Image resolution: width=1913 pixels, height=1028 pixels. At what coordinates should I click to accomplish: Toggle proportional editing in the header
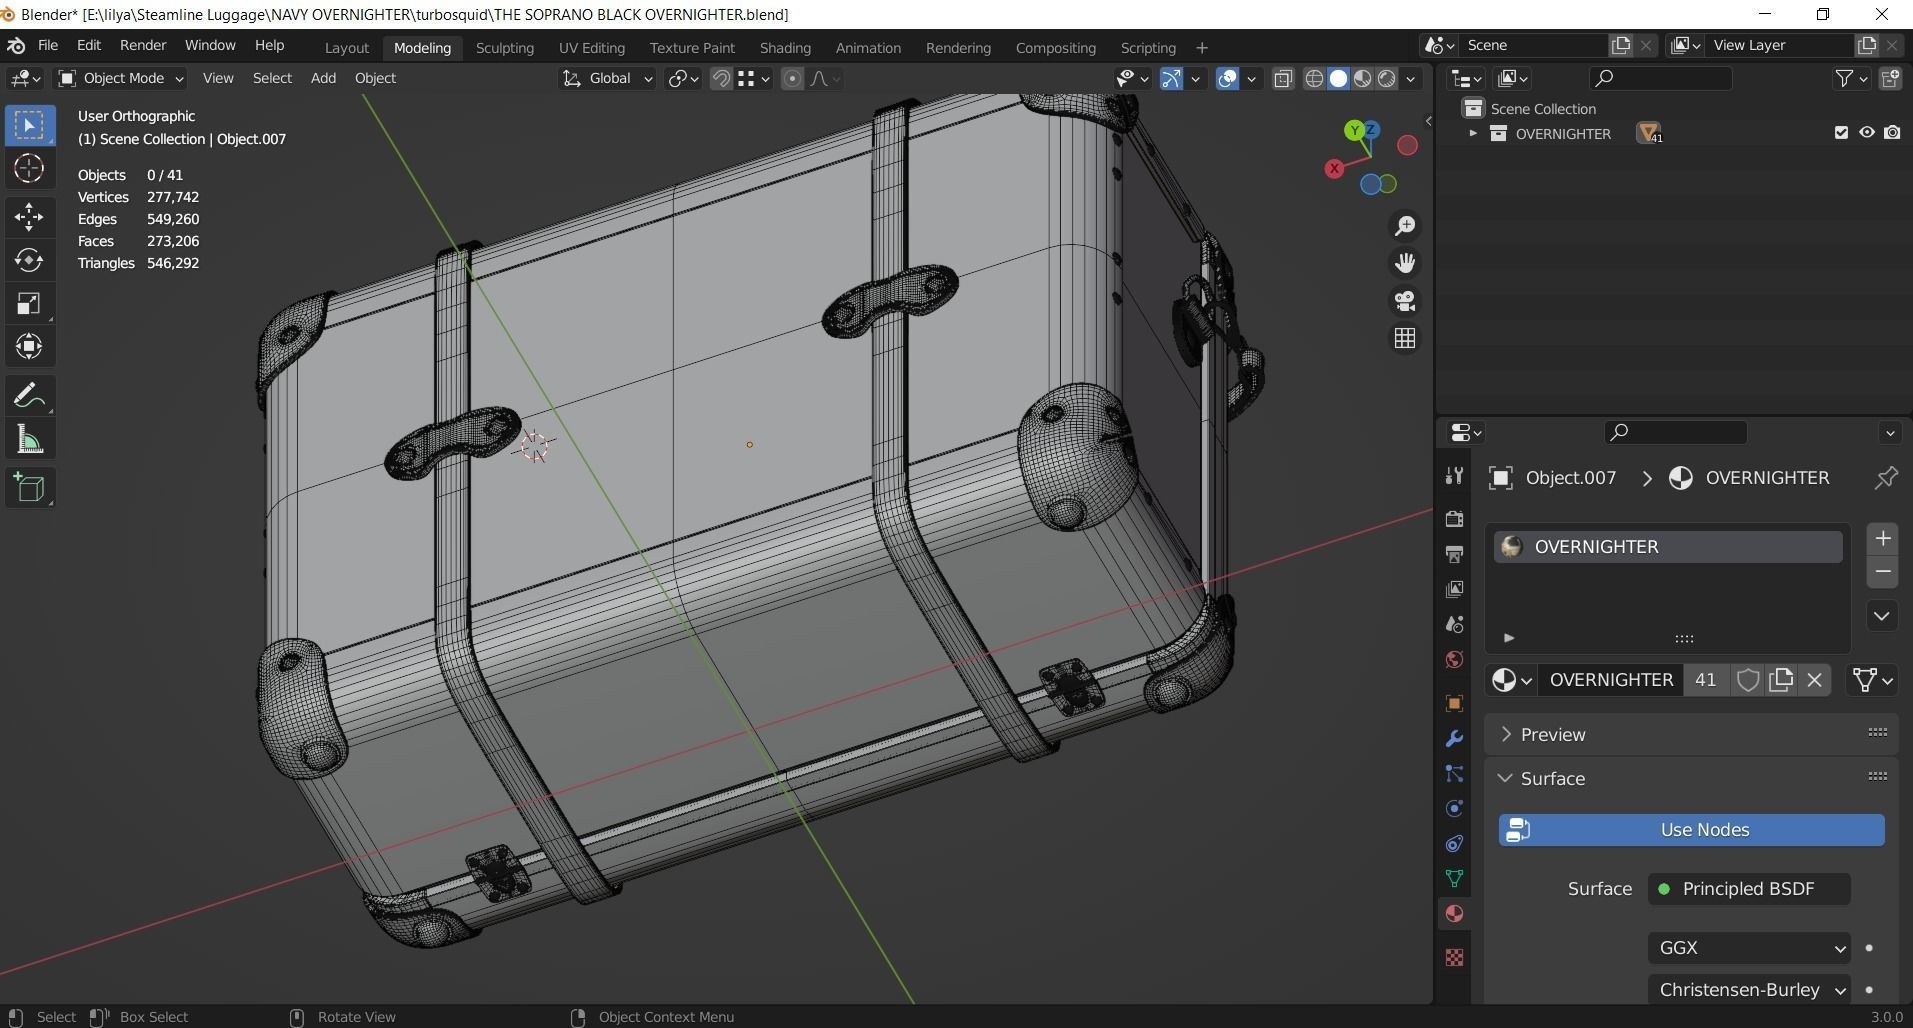pos(792,78)
